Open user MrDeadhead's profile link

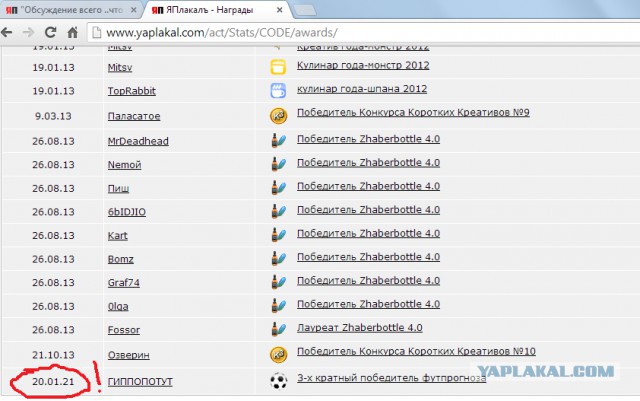tap(138, 141)
